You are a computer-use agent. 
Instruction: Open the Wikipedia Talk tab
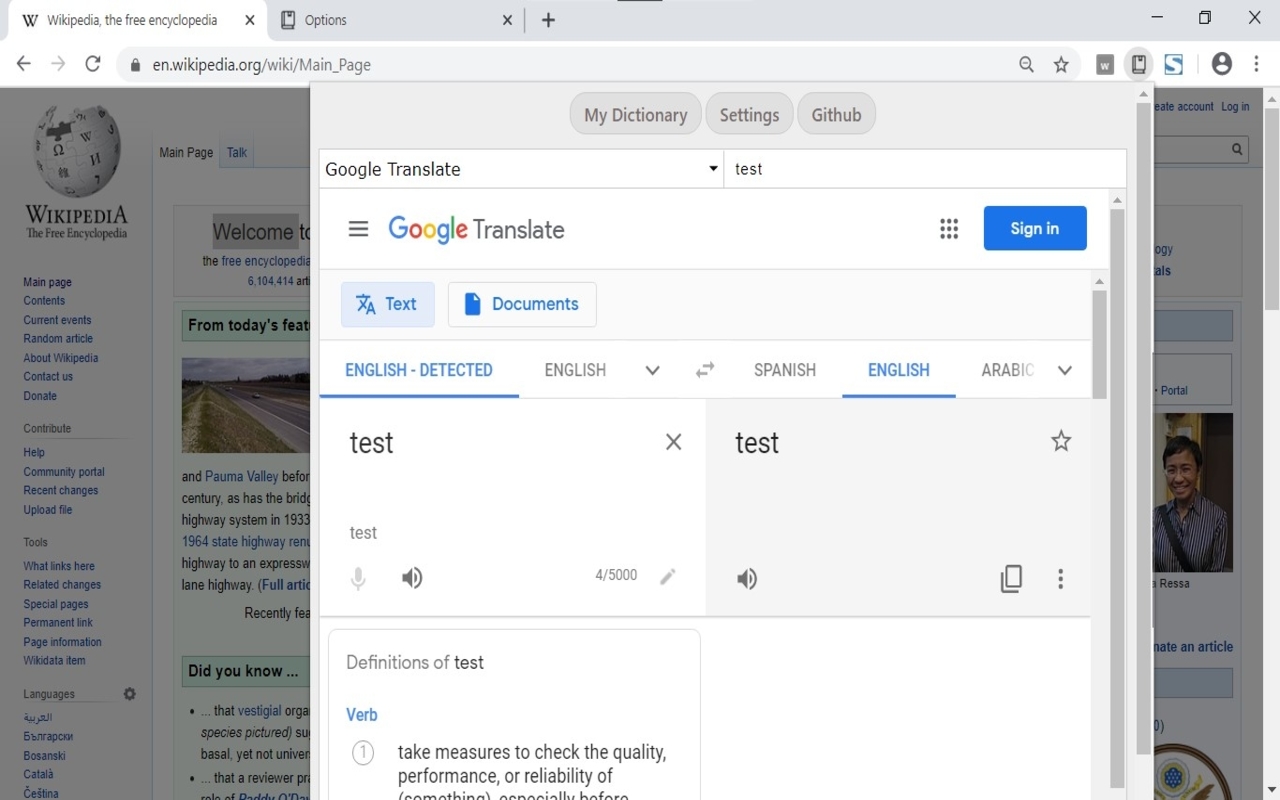237,153
